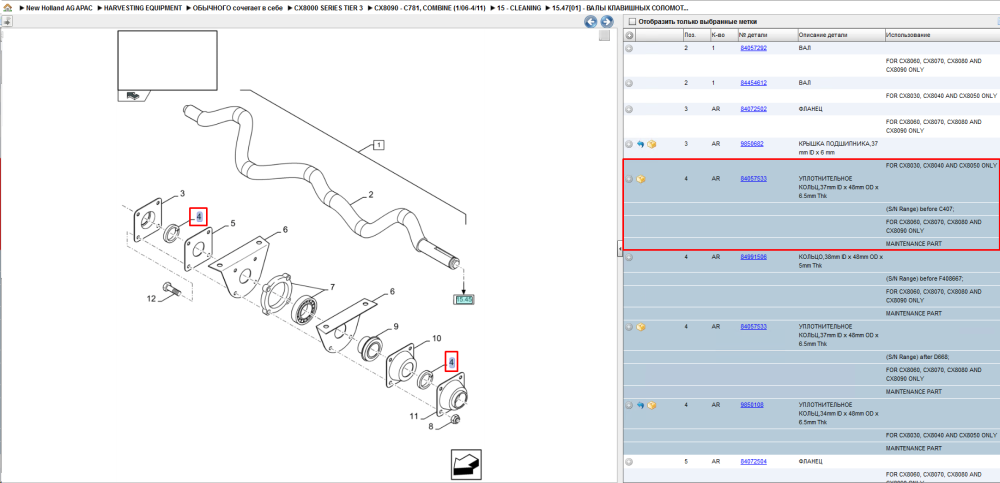Viewport: 1000px width, 483px height.
Task: Select callout 11 on the diagram
Action: (x=414, y=417)
